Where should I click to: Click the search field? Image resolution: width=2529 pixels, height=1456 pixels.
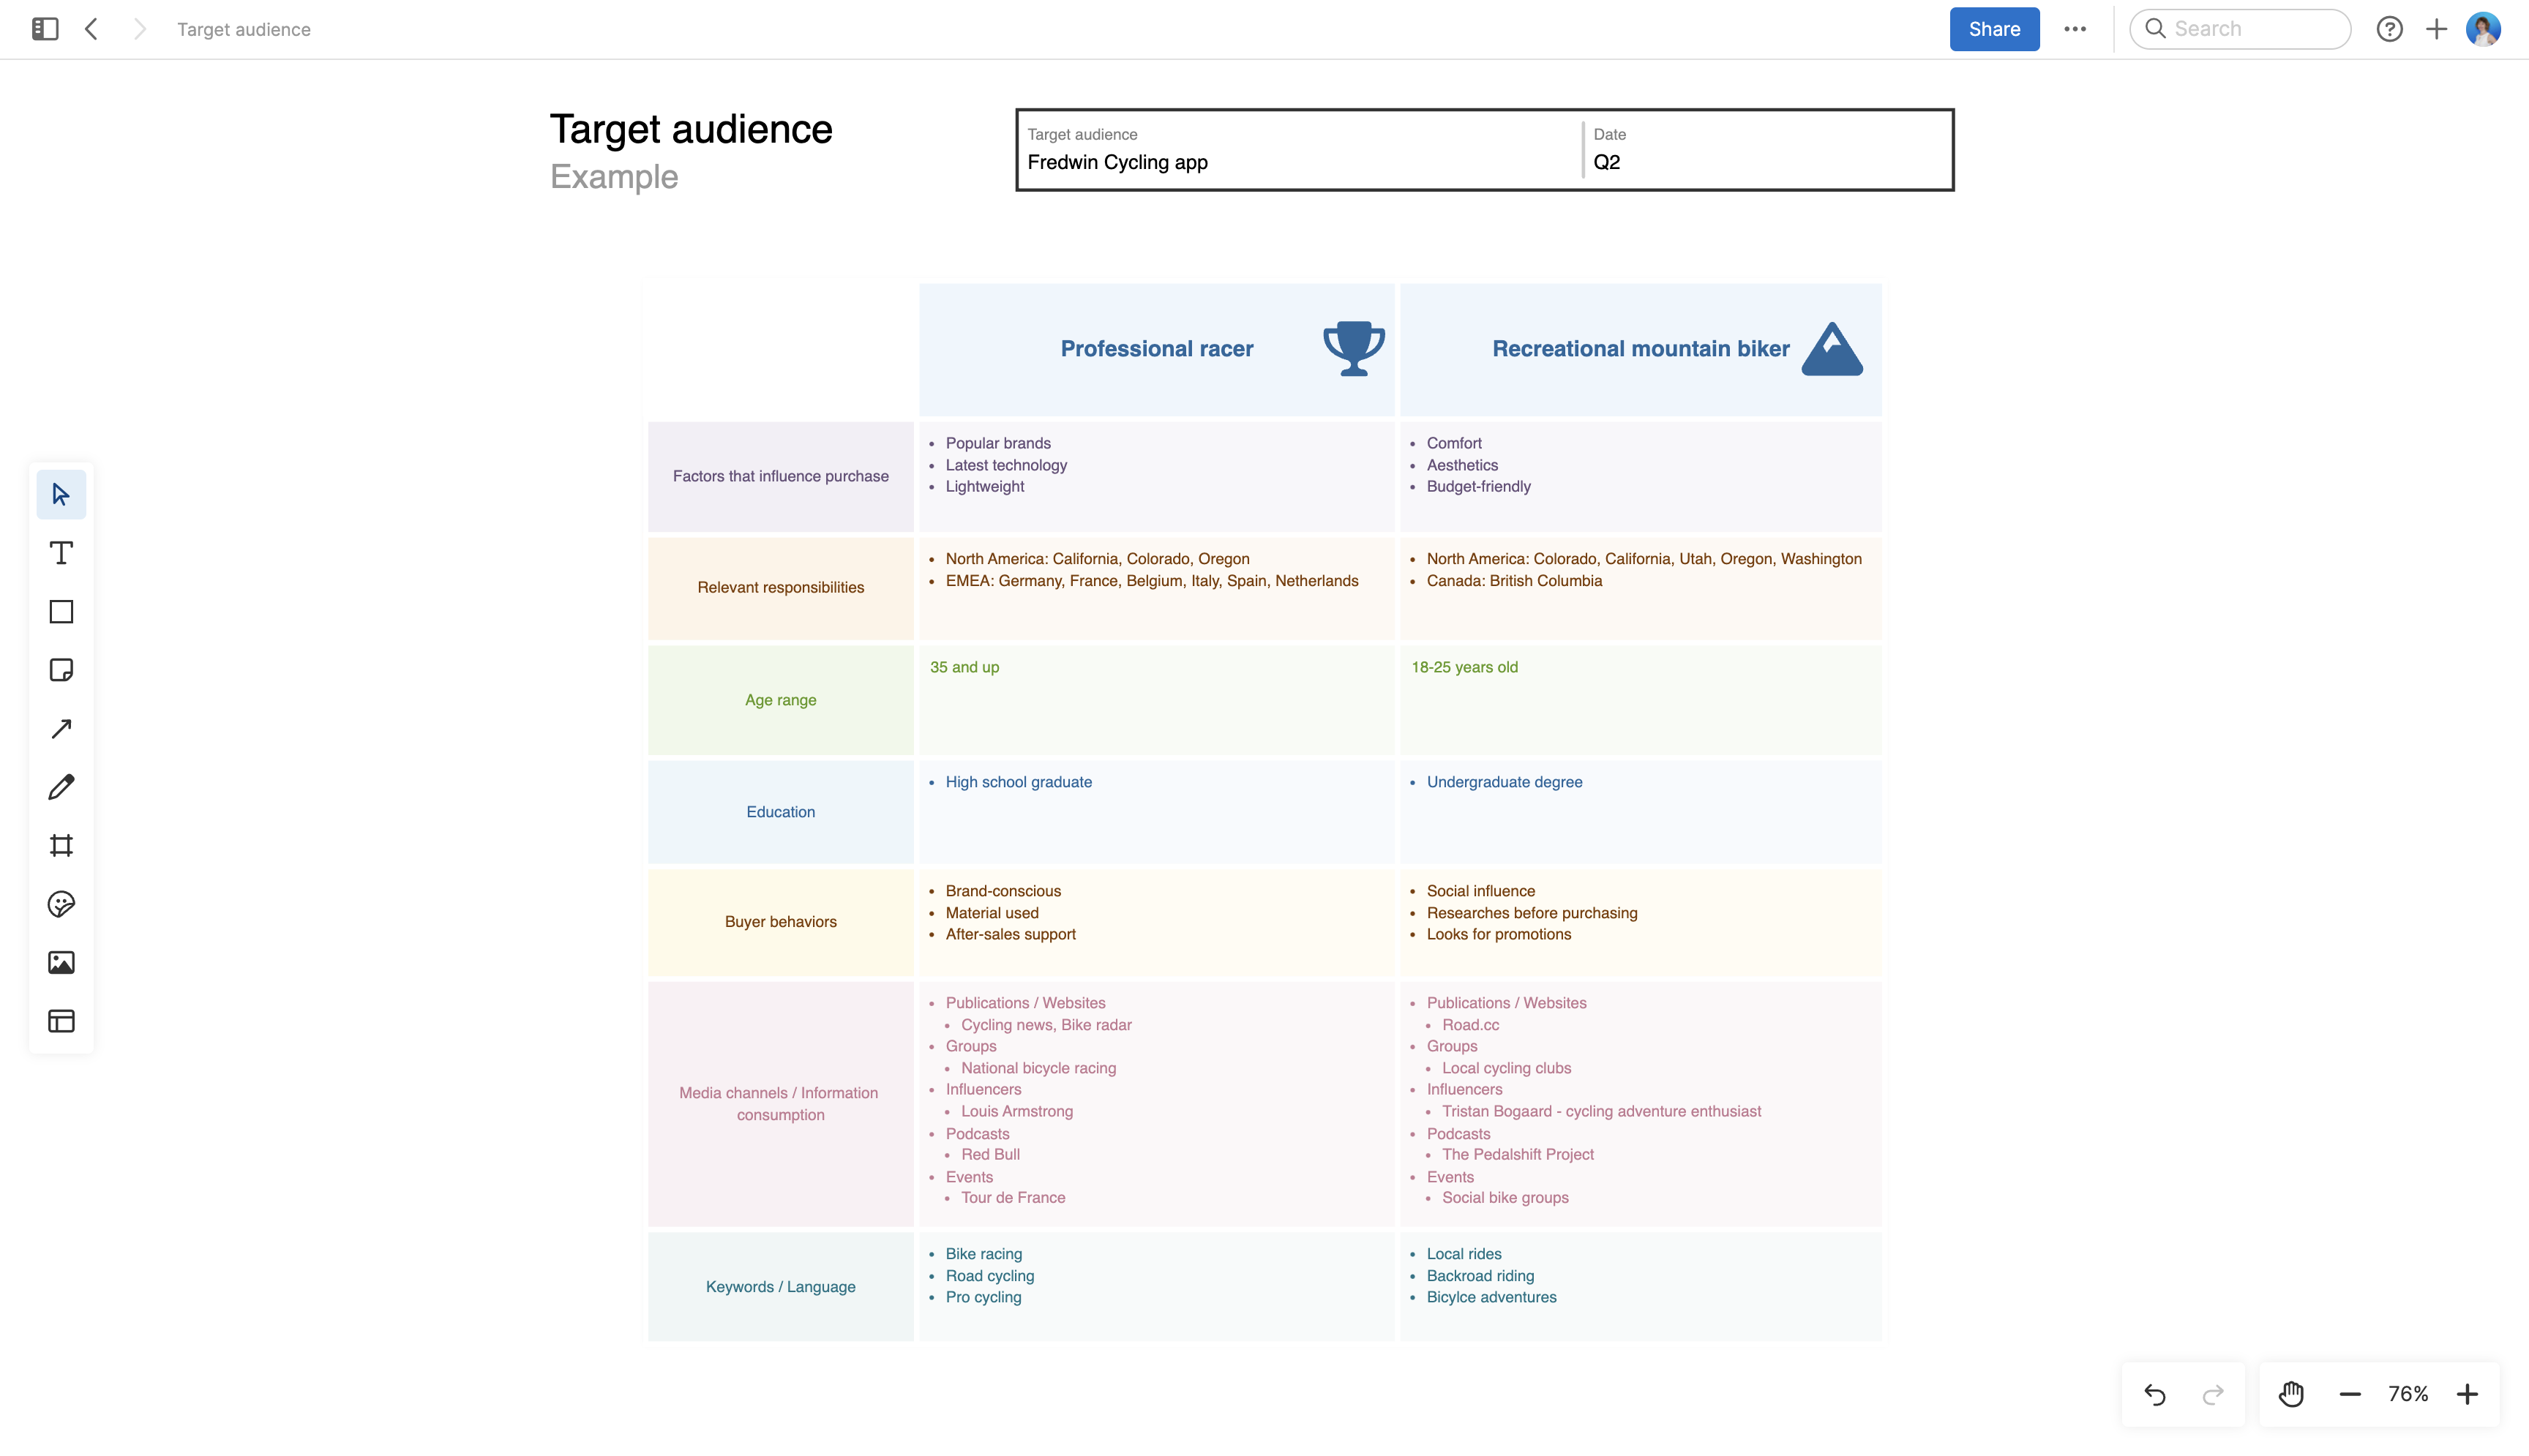(x=2240, y=29)
